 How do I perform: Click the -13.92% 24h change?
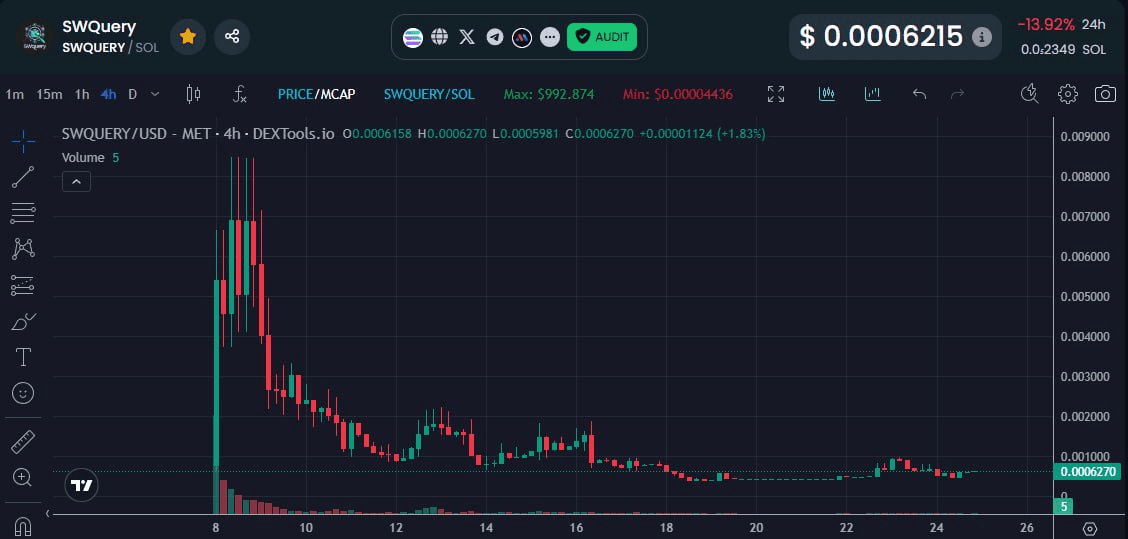(x=1046, y=24)
